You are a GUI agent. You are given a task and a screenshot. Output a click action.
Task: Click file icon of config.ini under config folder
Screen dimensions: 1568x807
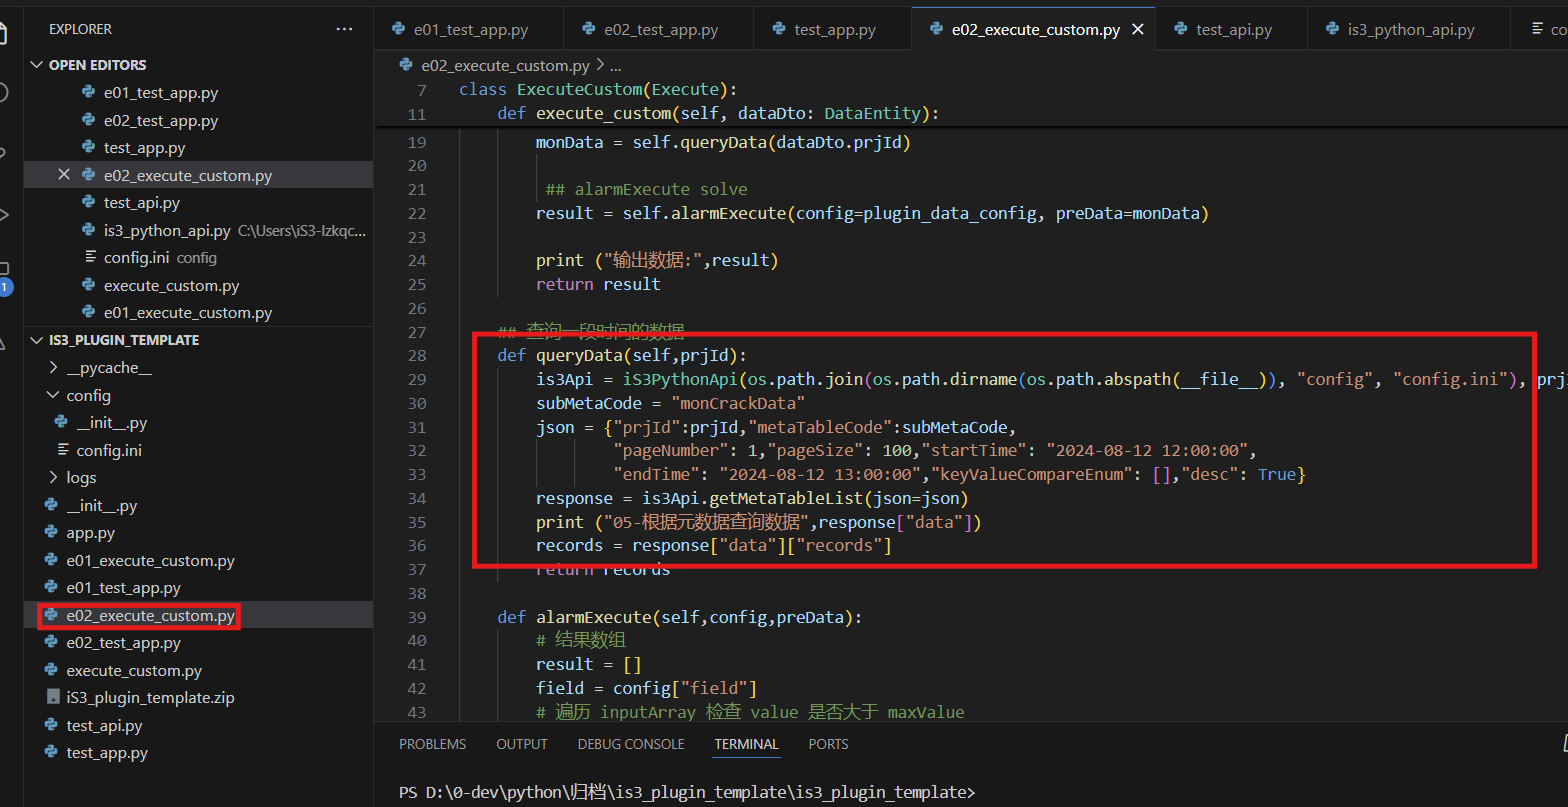(65, 450)
